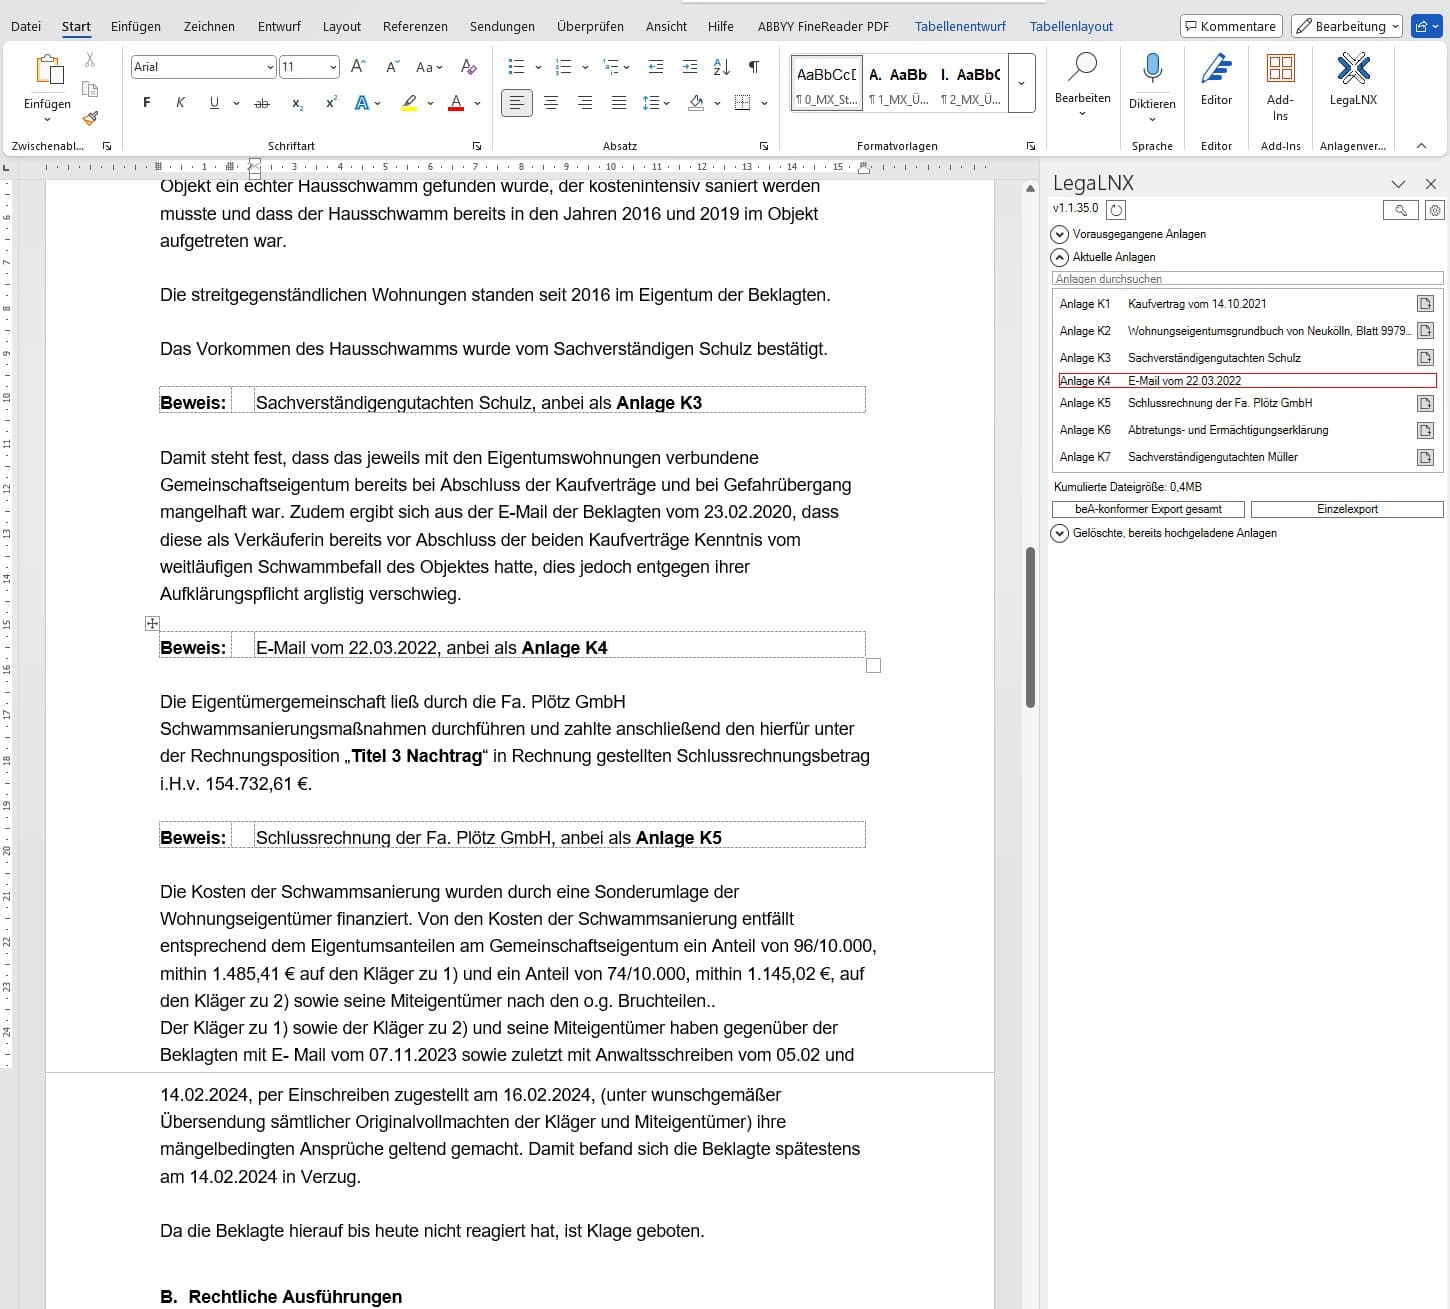Click the format painter brush icon
The width and height of the screenshot is (1450, 1309).
90,118
